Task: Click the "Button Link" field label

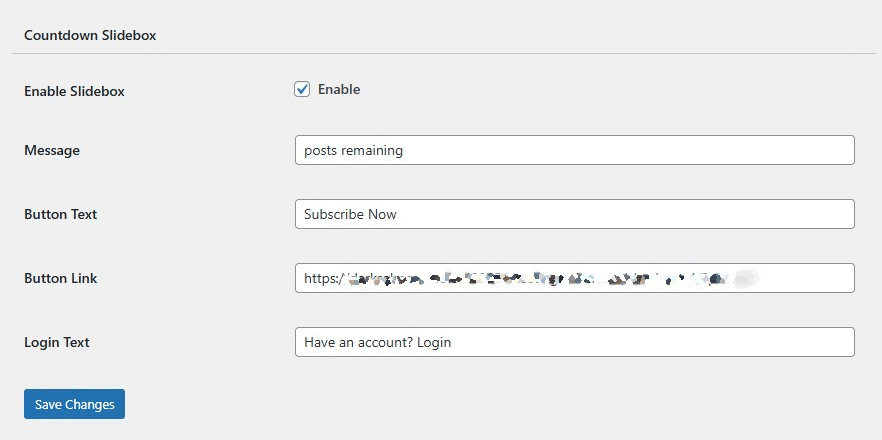Action: click(x=60, y=279)
